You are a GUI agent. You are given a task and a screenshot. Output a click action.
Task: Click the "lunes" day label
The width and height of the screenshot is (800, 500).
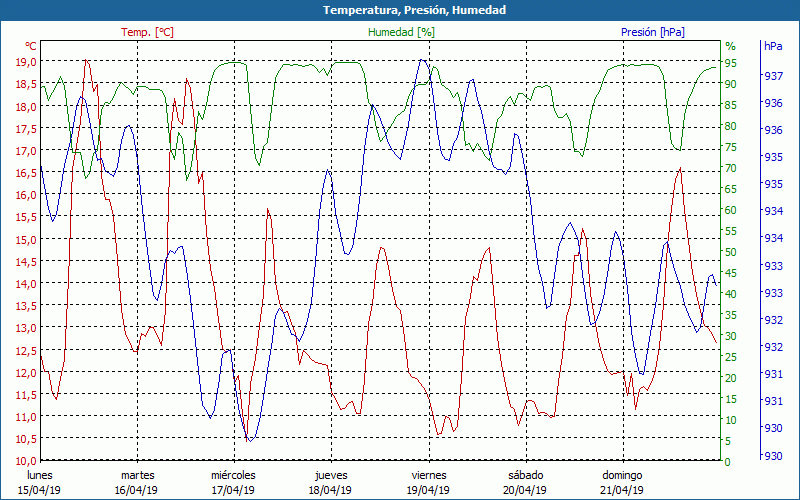click(x=39, y=475)
